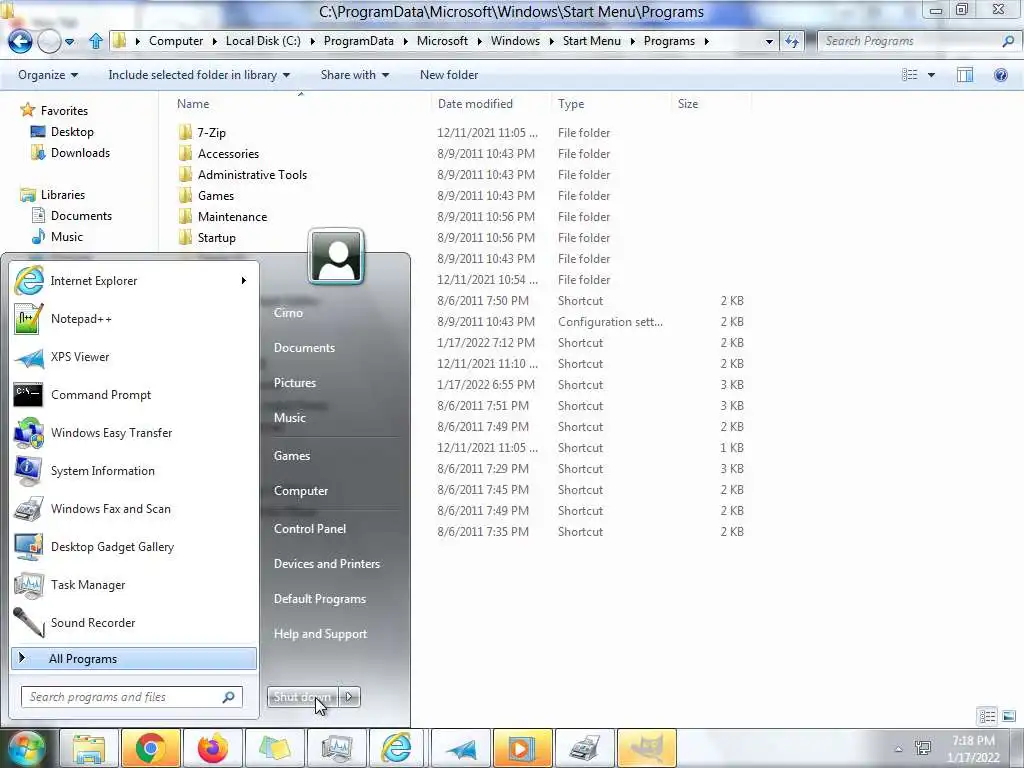Refresh the Programs folder view
Screen dimensions: 1024x768
coord(792,41)
